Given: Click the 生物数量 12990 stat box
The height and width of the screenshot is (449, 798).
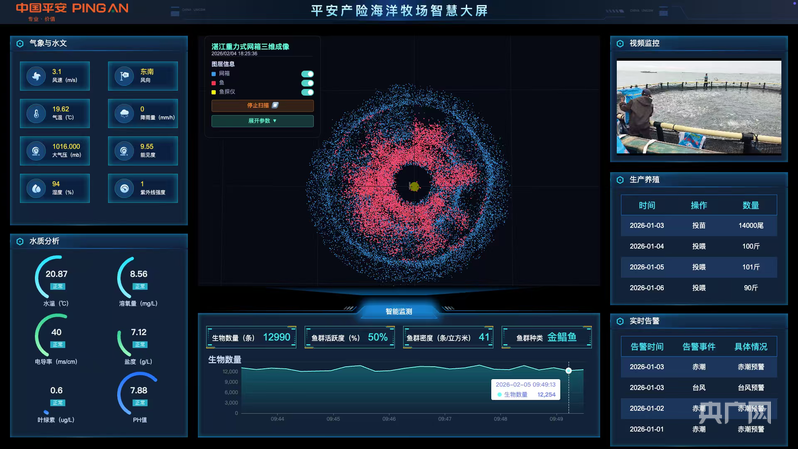Looking at the screenshot, I should [x=251, y=337].
